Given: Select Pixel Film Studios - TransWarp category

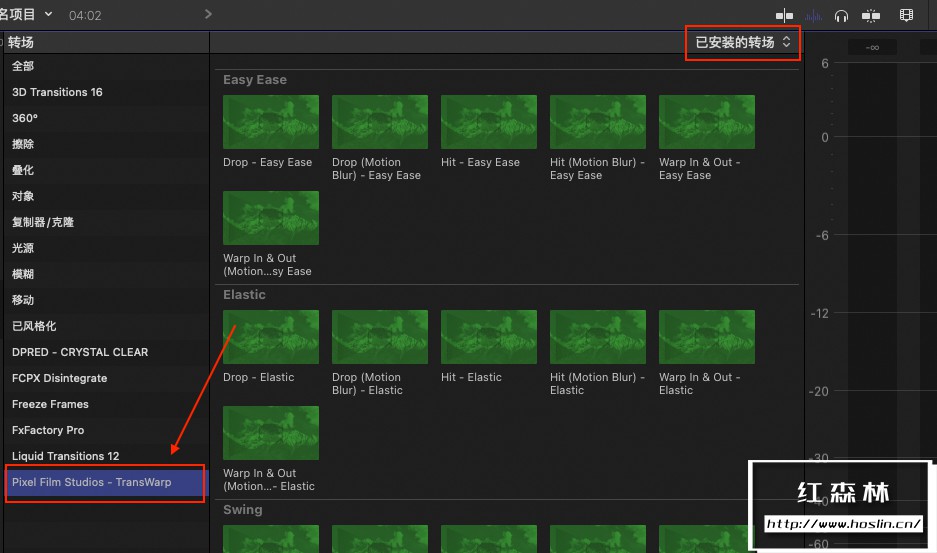Looking at the screenshot, I should click(x=105, y=482).
